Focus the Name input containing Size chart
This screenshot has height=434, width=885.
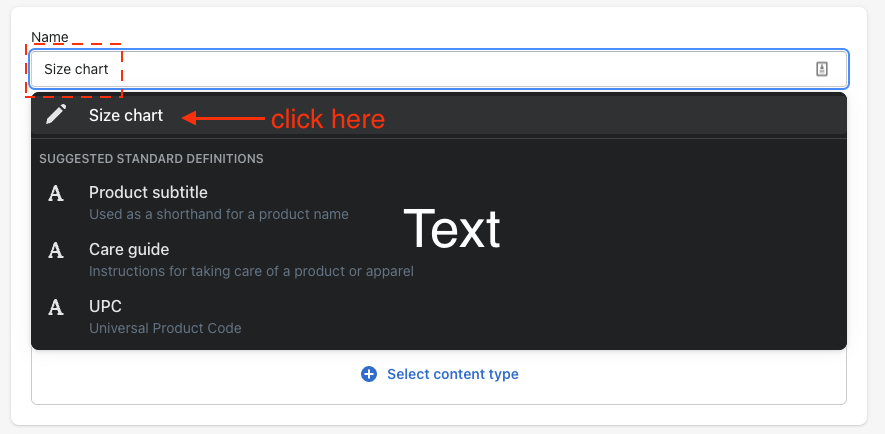[x=439, y=69]
